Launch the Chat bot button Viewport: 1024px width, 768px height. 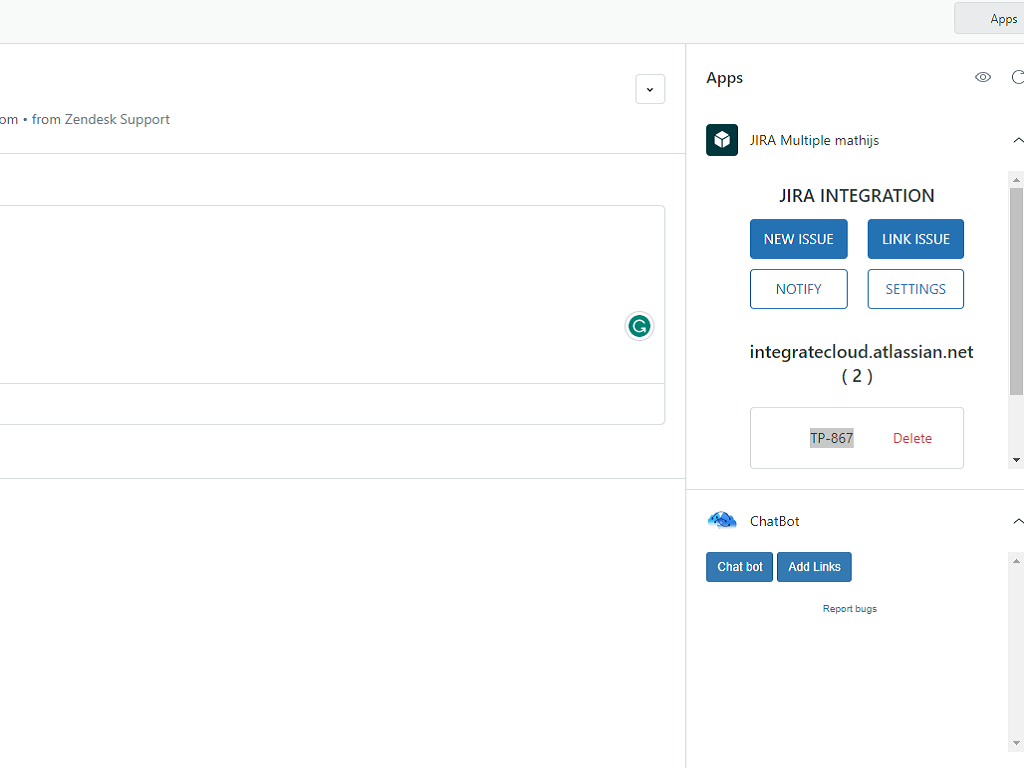tap(739, 567)
